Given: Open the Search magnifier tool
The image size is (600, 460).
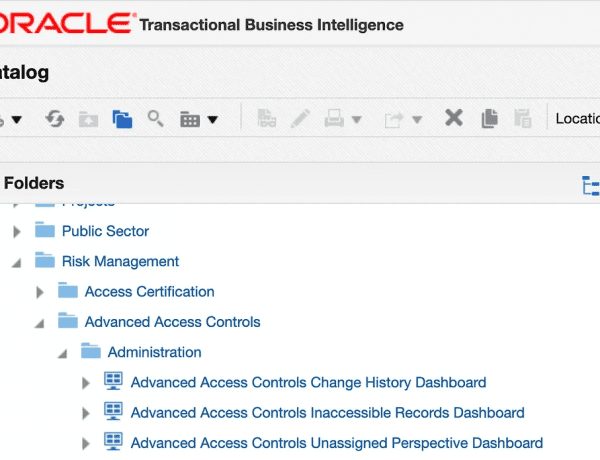Looking at the screenshot, I should pyautogui.click(x=155, y=119).
